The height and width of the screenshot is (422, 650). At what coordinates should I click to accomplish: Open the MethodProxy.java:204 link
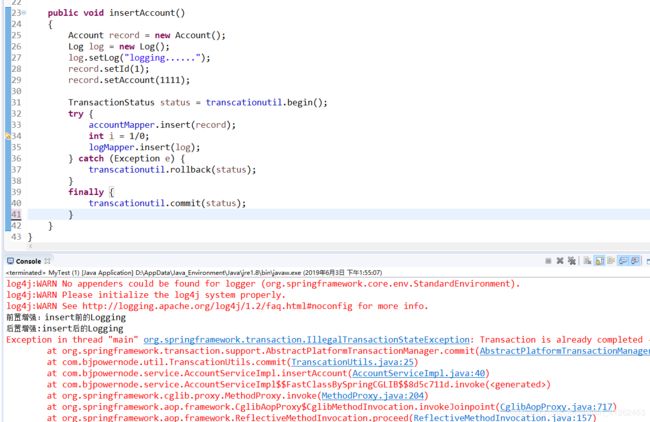(x=373, y=396)
